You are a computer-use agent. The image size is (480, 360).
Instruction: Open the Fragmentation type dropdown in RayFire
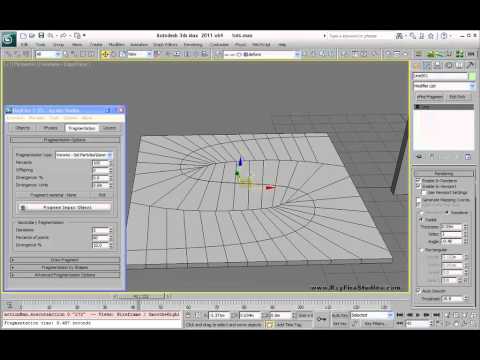[x=84, y=155]
